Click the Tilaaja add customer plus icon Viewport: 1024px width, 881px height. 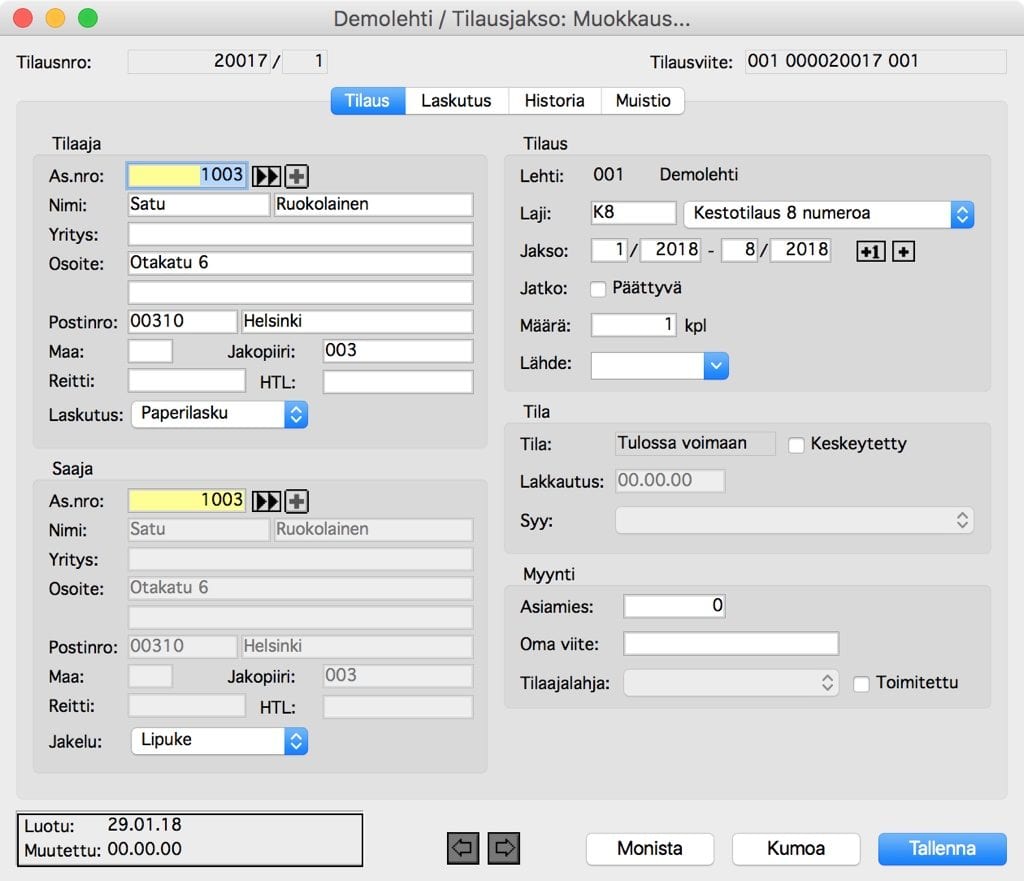(296, 176)
